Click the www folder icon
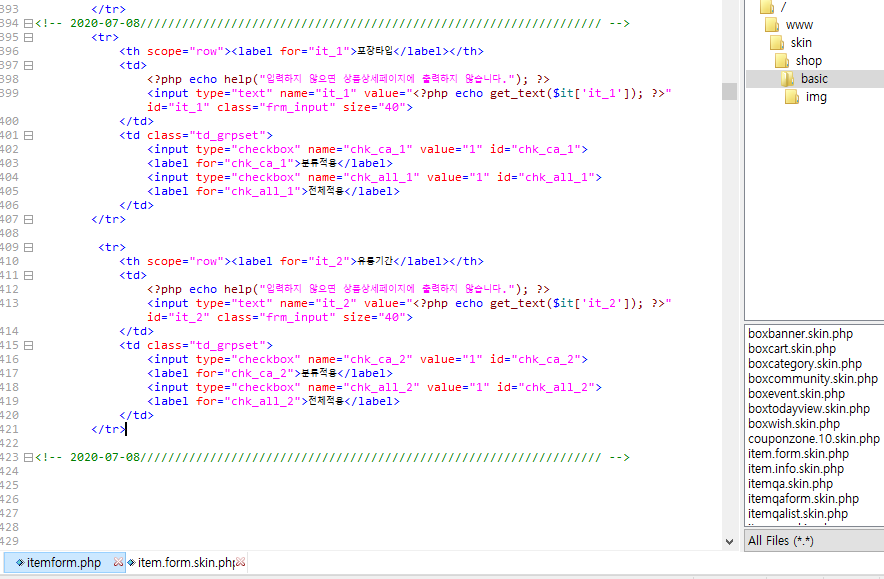This screenshot has height=579, width=884. 770,24
